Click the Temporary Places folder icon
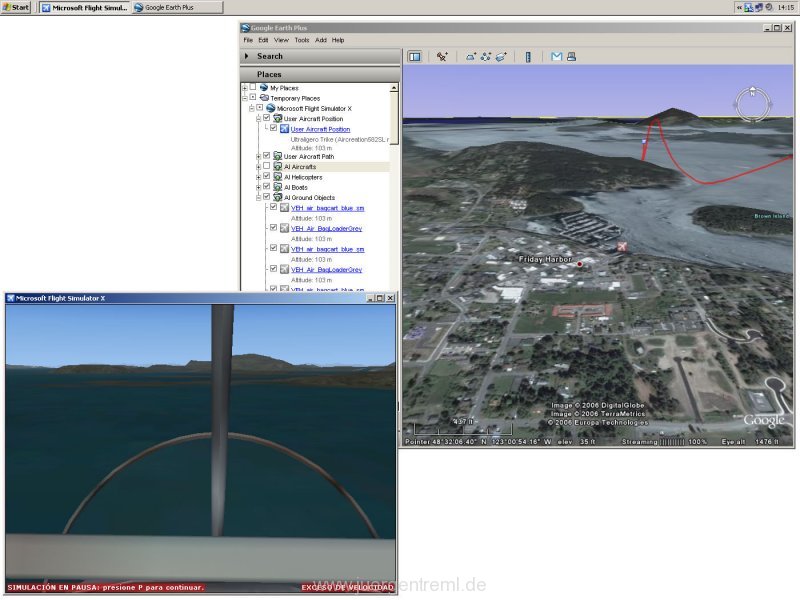This screenshot has height=600, width=800. (264, 98)
